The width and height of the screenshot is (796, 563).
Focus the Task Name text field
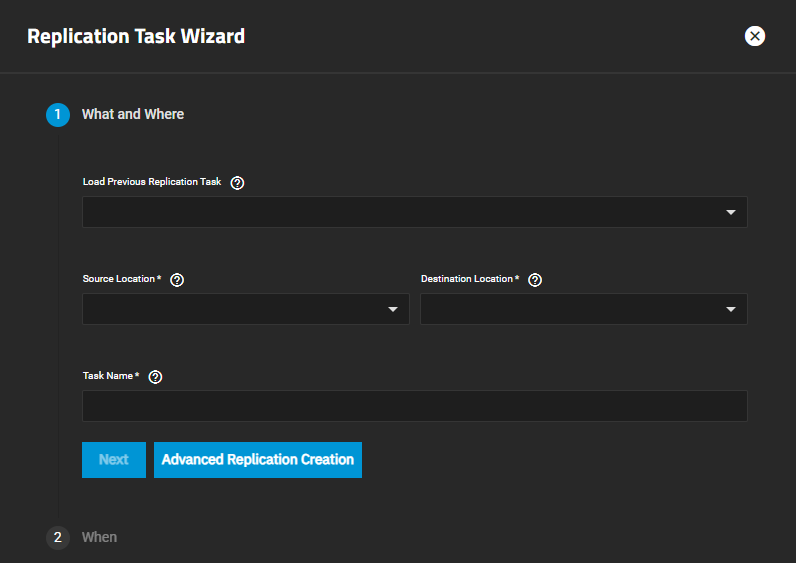[414, 406]
